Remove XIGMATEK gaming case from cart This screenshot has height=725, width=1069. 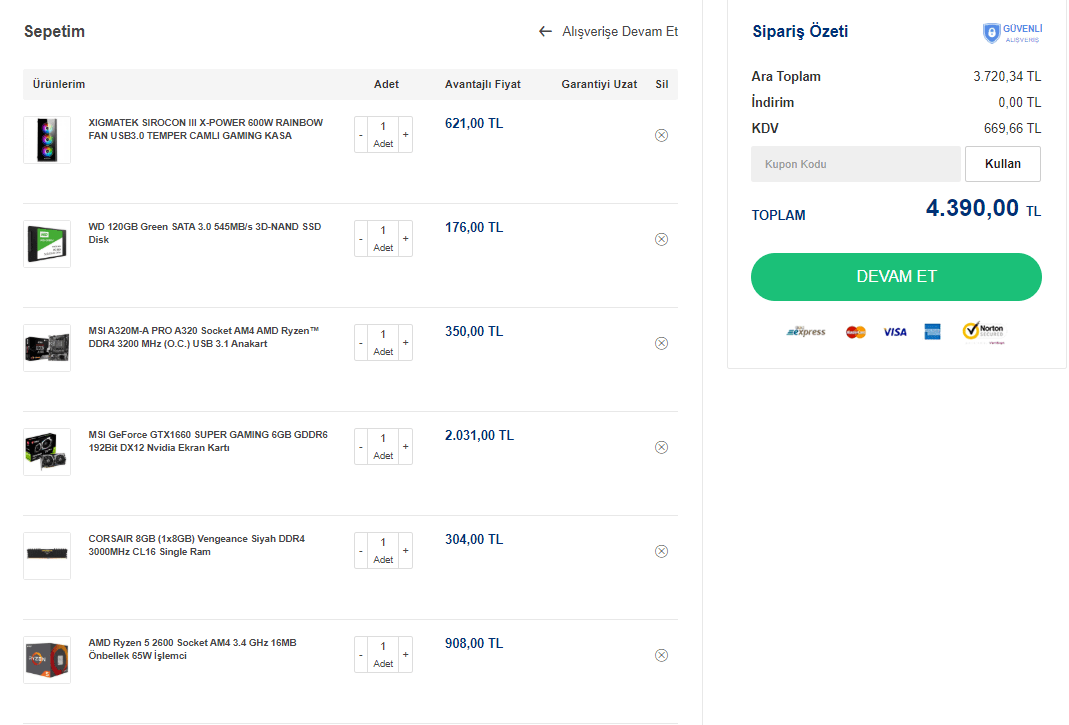click(661, 135)
